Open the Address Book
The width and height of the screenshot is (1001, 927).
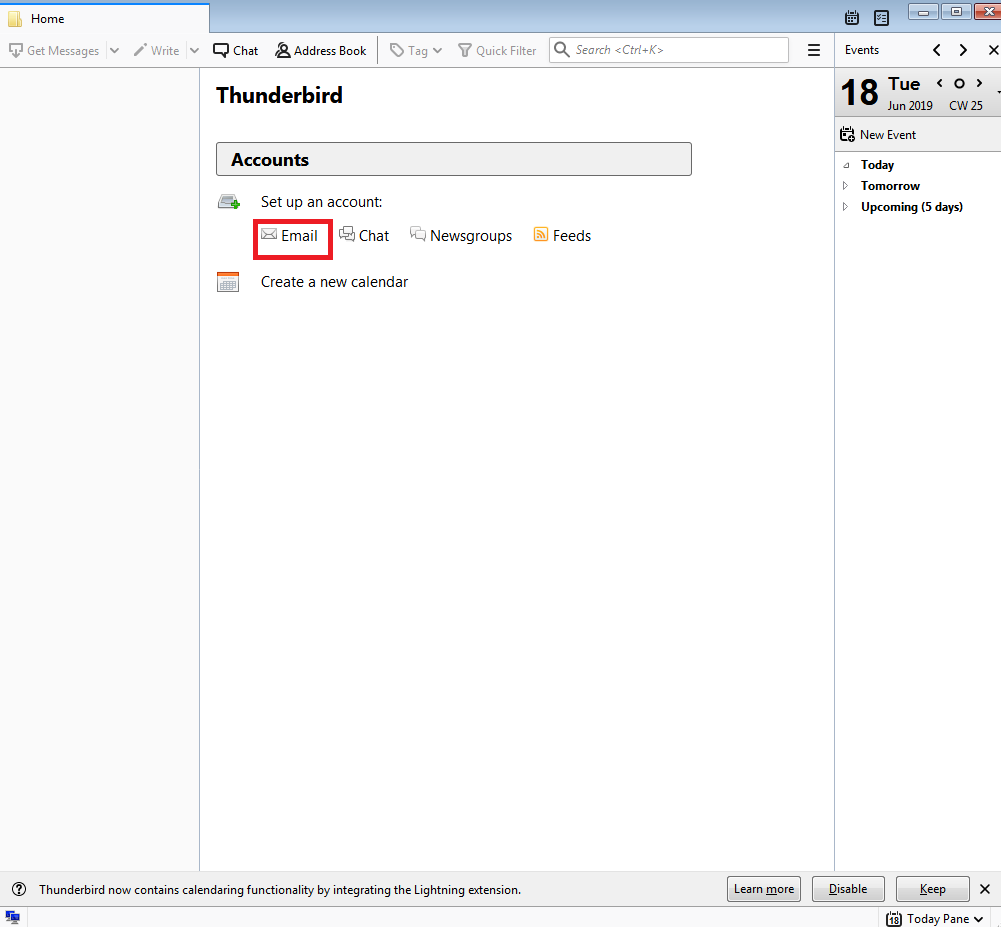(x=320, y=50)
